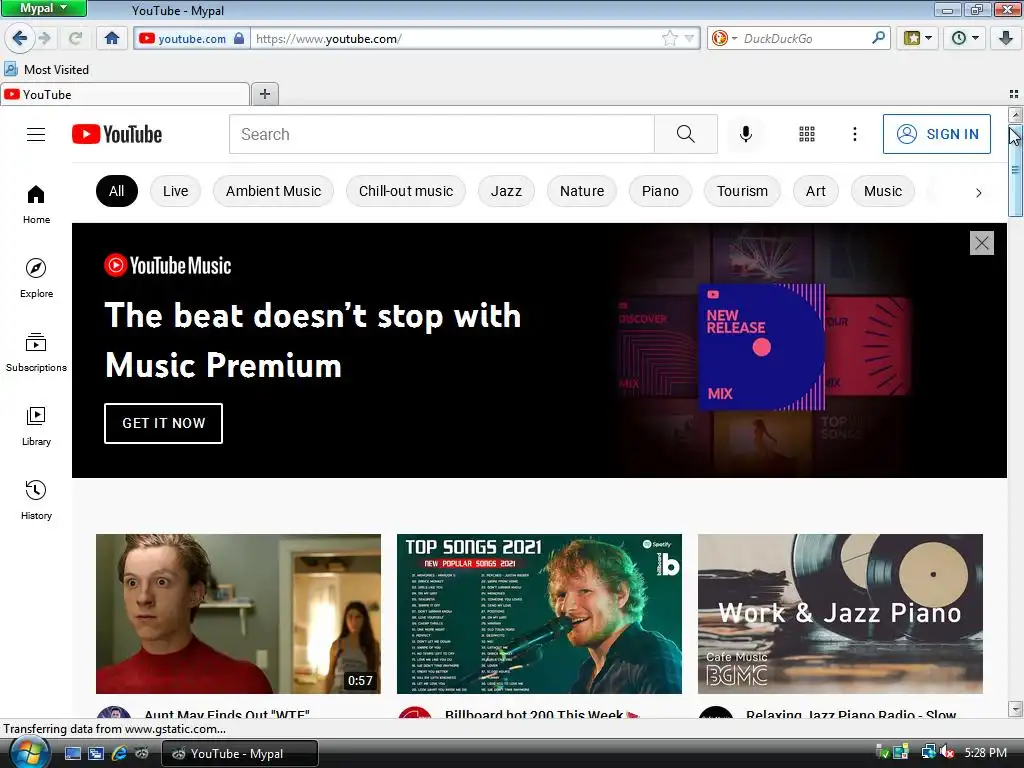The height and width of the screenshot is (768, 1024).
Task: Click the list all tabs icon
Action: (1014, 94)
